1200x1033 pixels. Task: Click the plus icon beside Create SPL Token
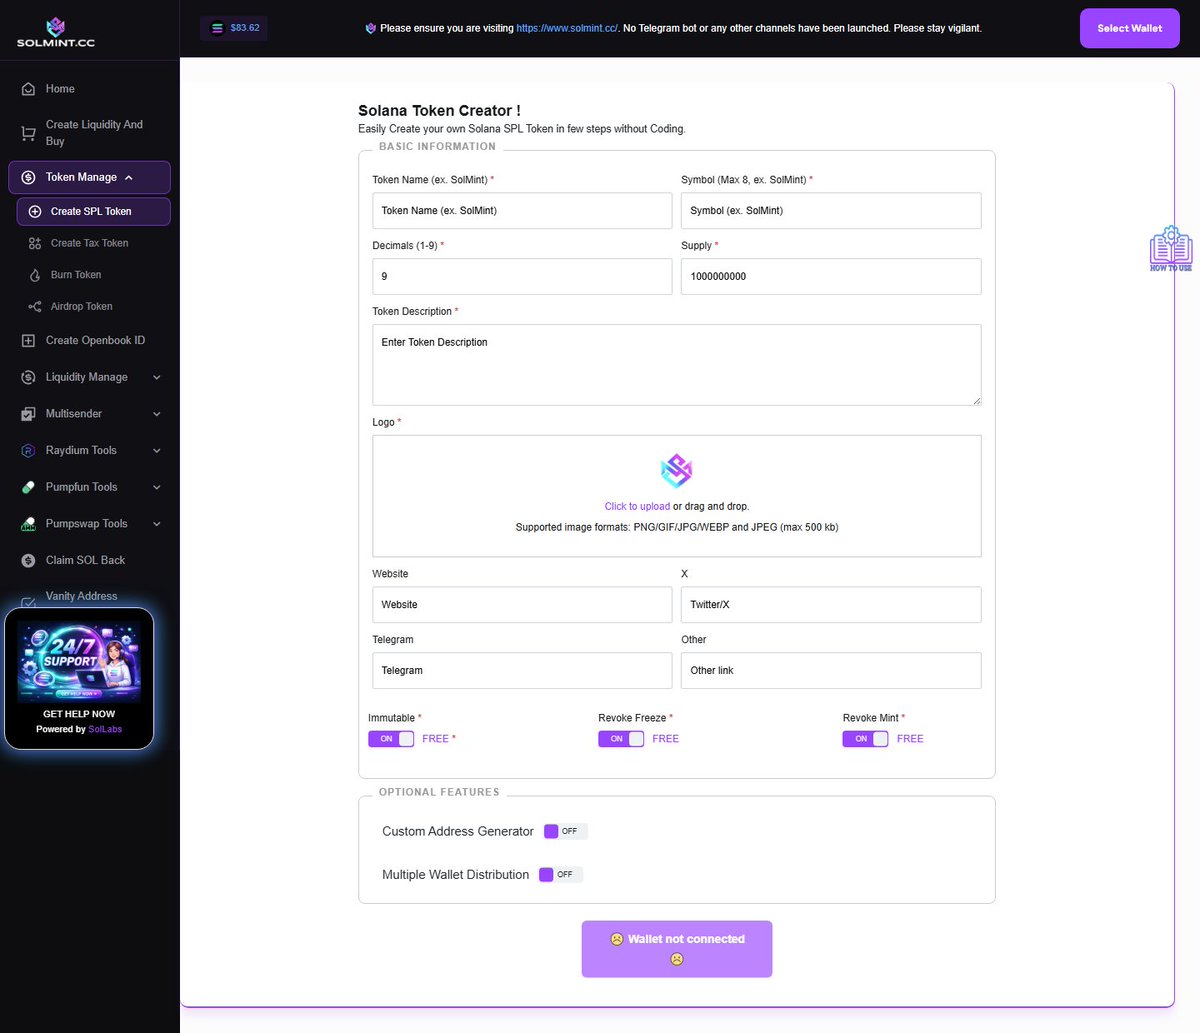pyautogui.click(x=35, y=211)
